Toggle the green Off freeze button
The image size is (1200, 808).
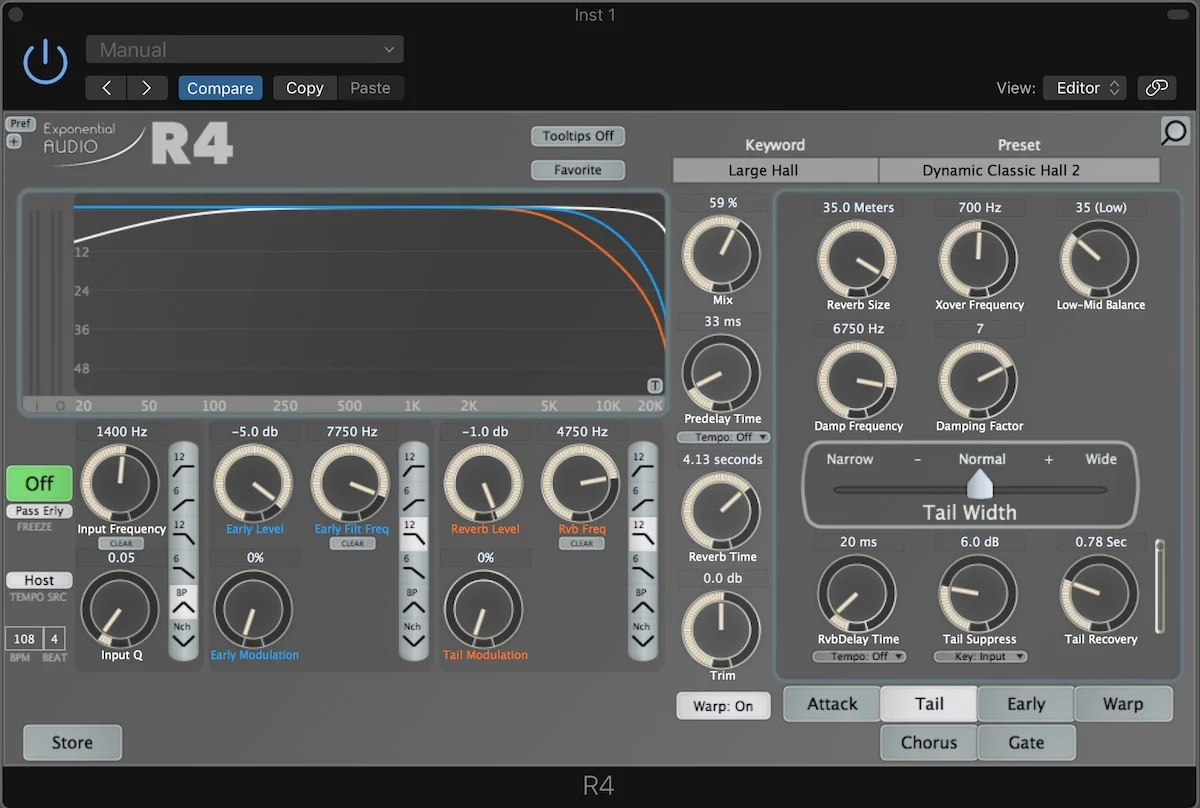[39, 483]
